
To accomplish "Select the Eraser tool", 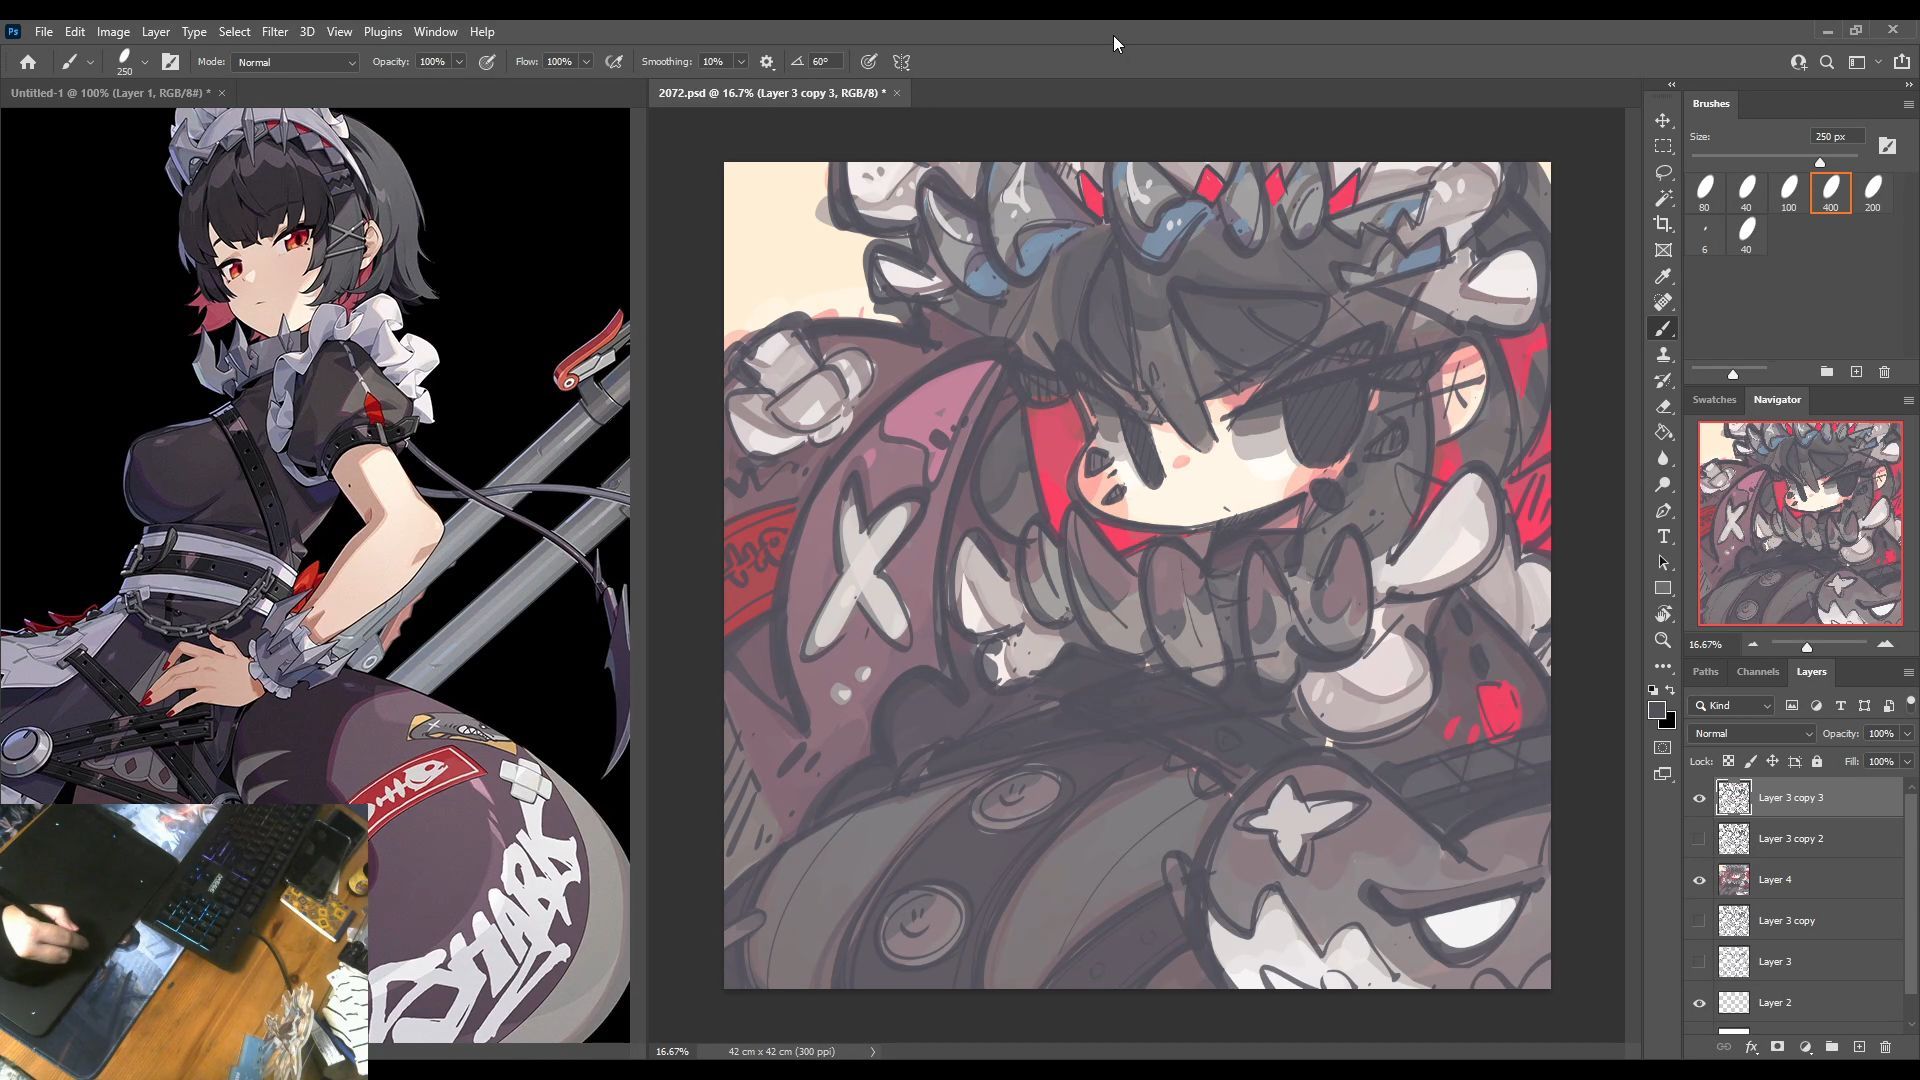I will 1663,406.
